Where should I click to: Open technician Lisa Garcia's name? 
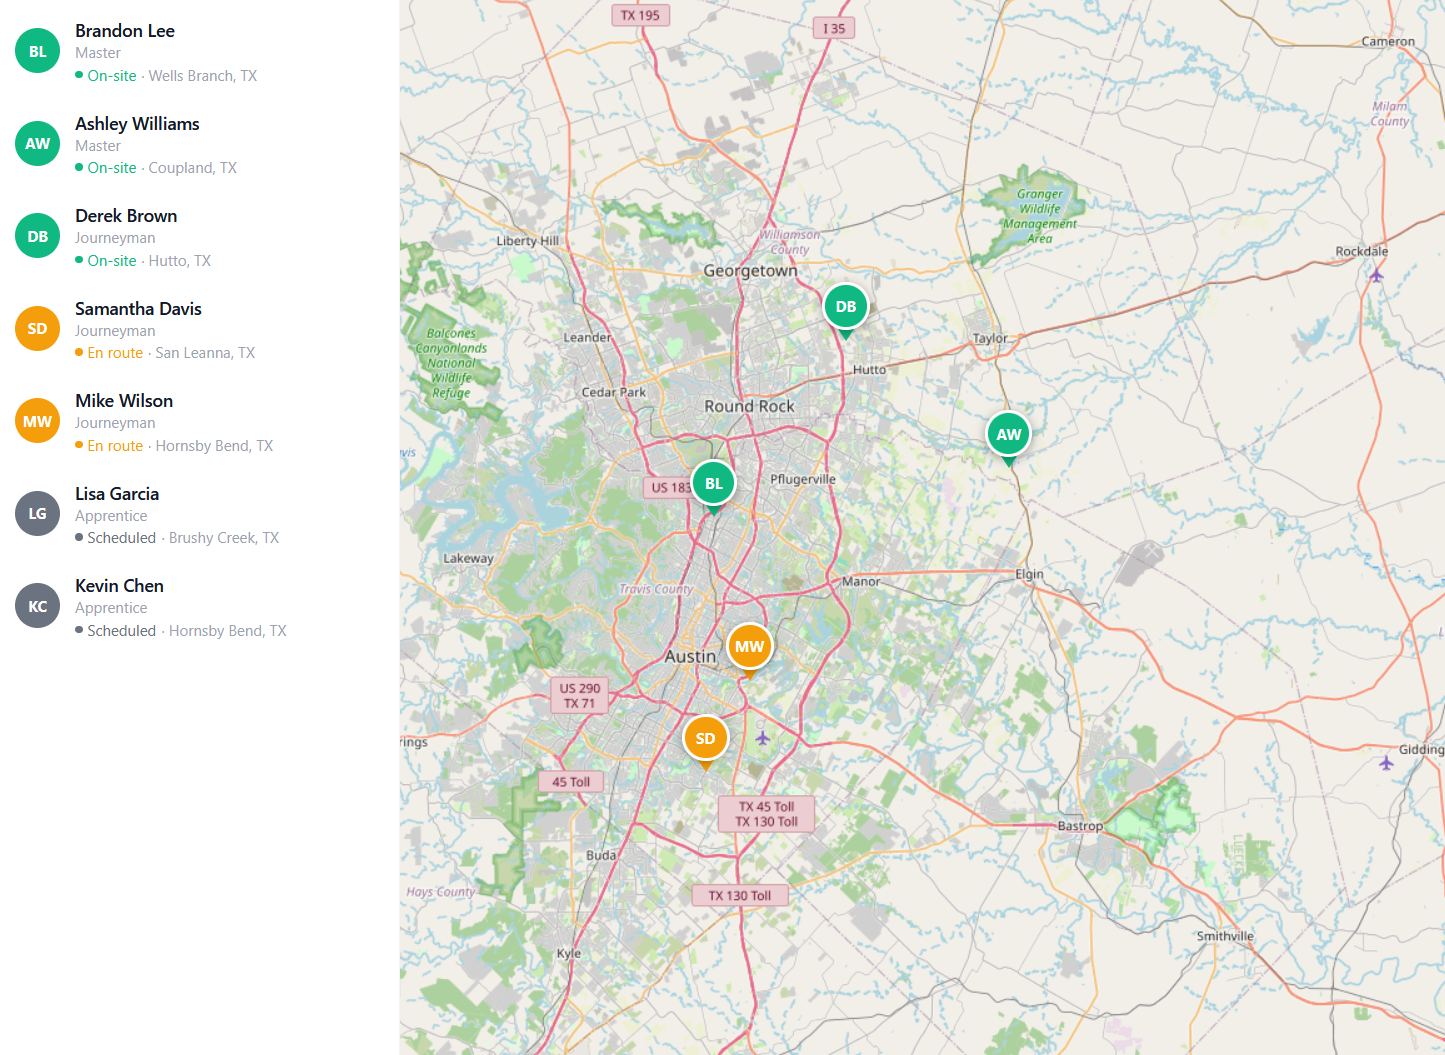(117, 494)
